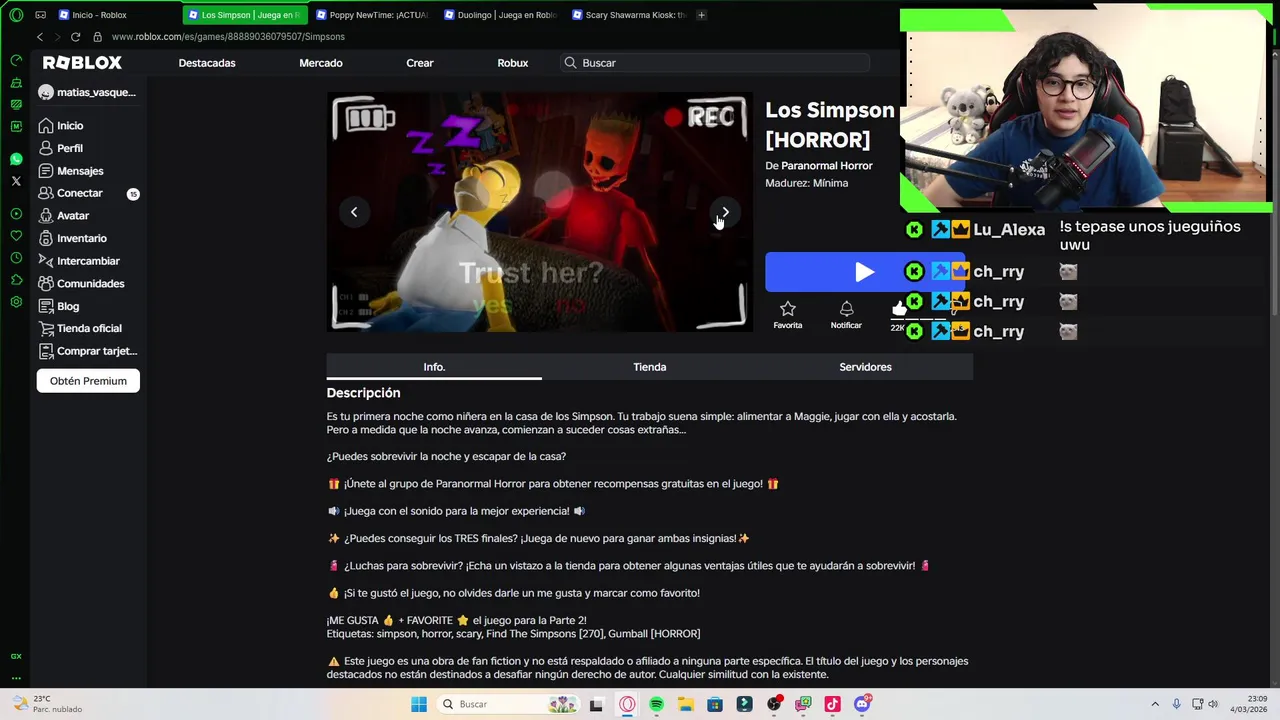The height and width of the screenshot is (720, 1280).
Task: Open File Explorer from the taskbar
Action: click(x=685, y=704)
